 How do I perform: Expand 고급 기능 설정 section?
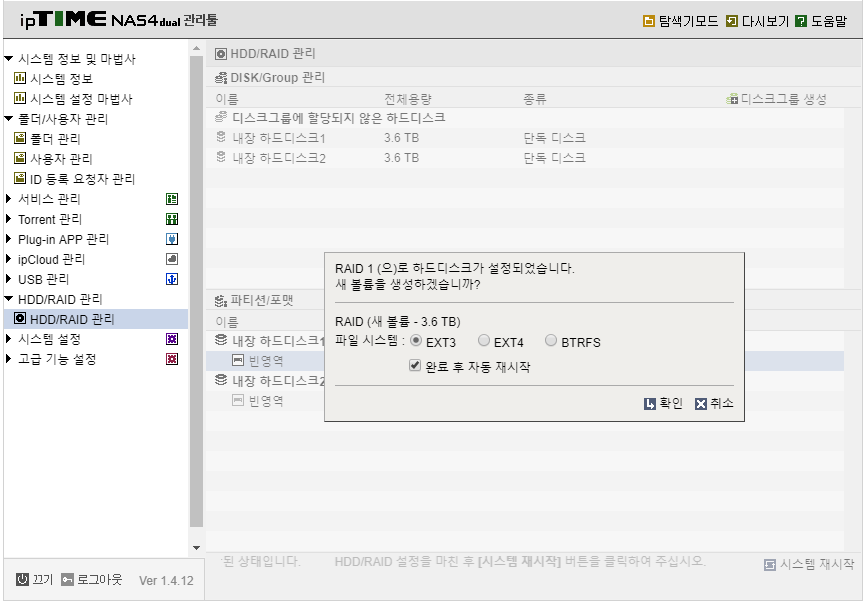pyautogui.click(x=8, y=359)
